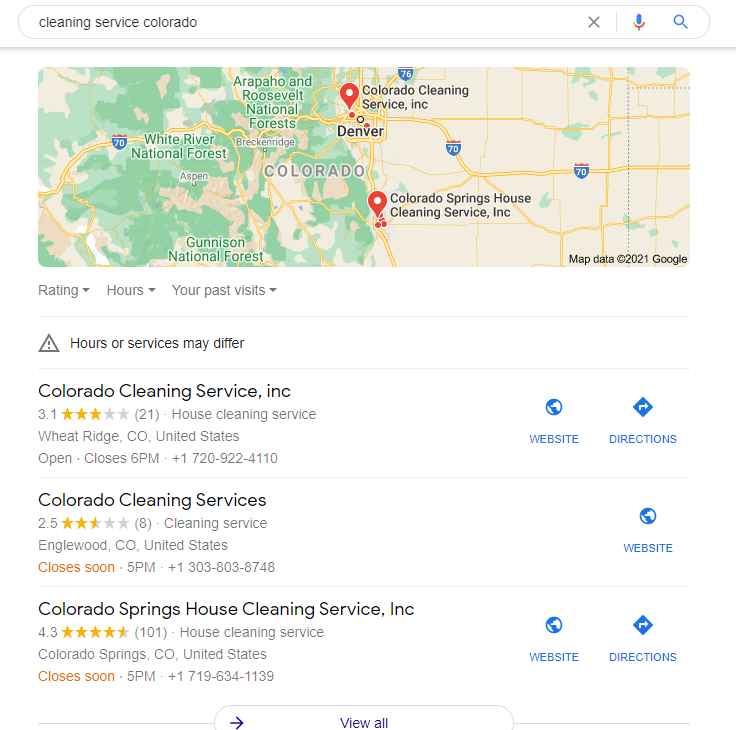736x730 pixels.
Task: Expand the Hours filter dropdown
Action: click(x=131, y=290)
